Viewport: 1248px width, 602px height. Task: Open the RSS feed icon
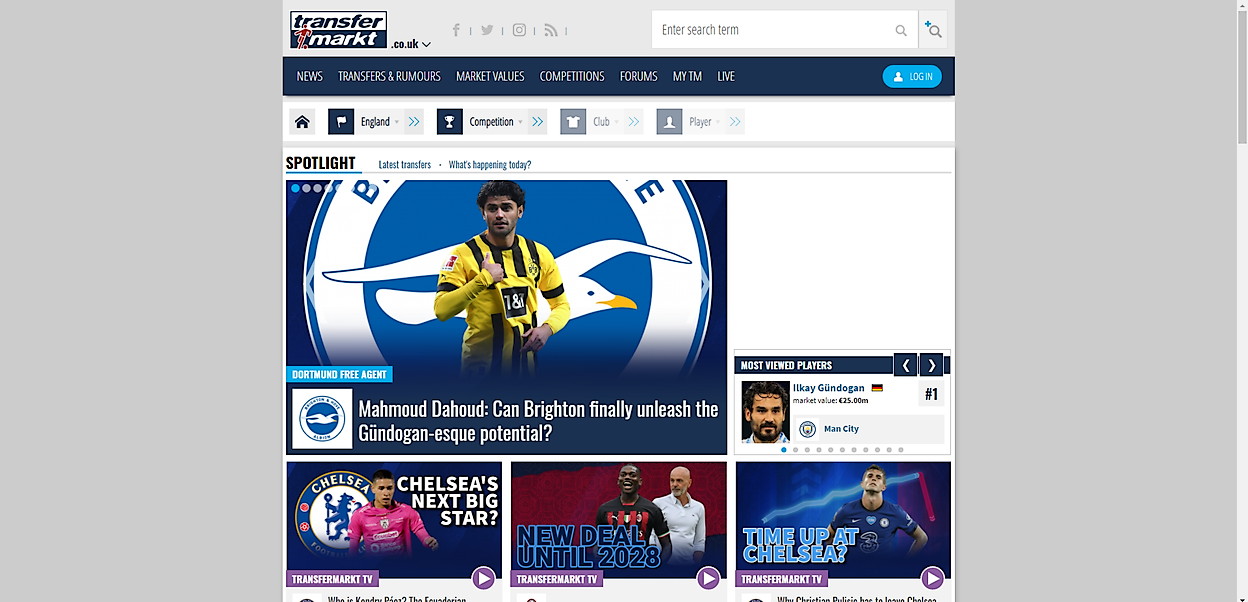[x=551, y=30]
